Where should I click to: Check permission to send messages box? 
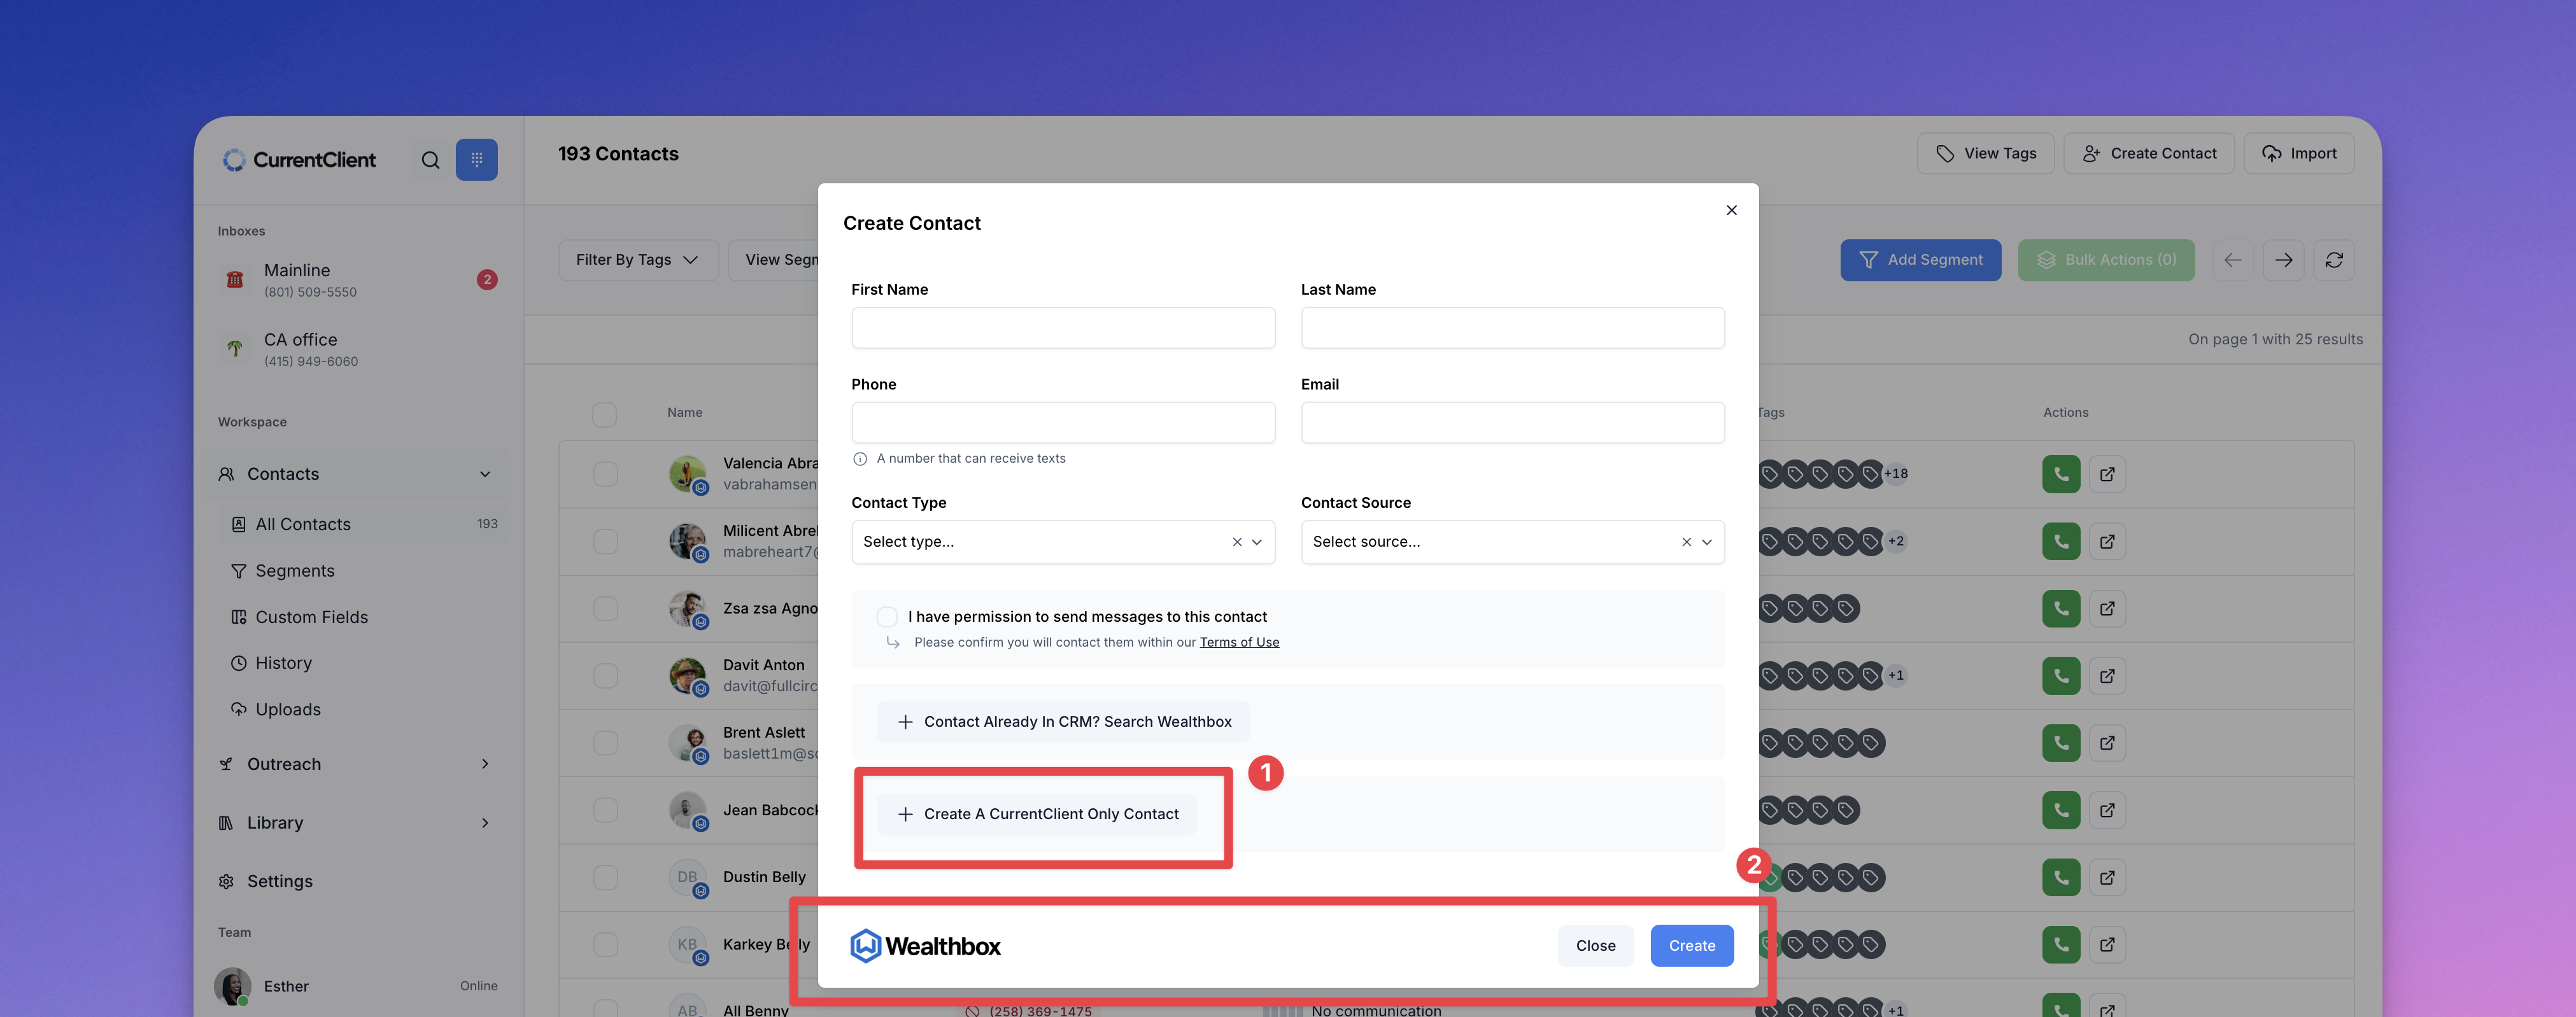tap(886, 617)
